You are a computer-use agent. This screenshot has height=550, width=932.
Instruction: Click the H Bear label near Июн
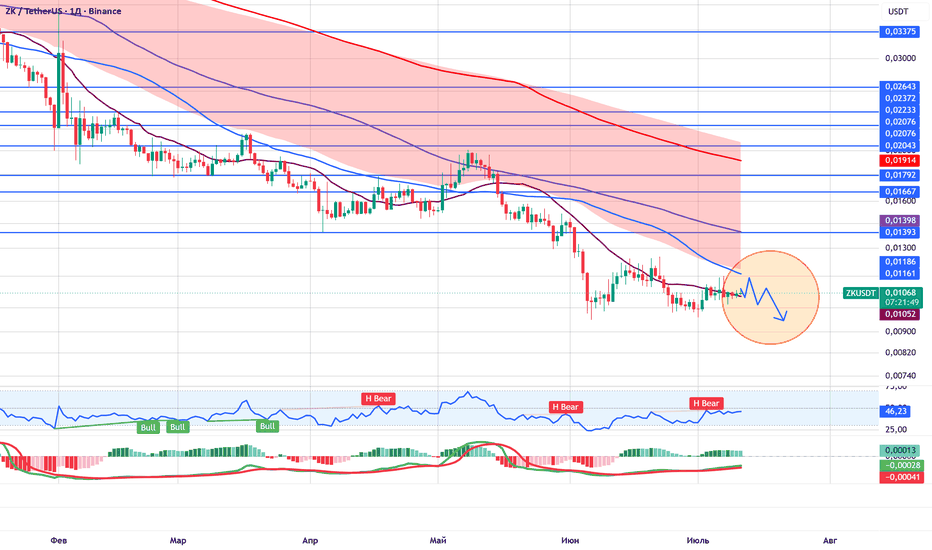[565, 407]
